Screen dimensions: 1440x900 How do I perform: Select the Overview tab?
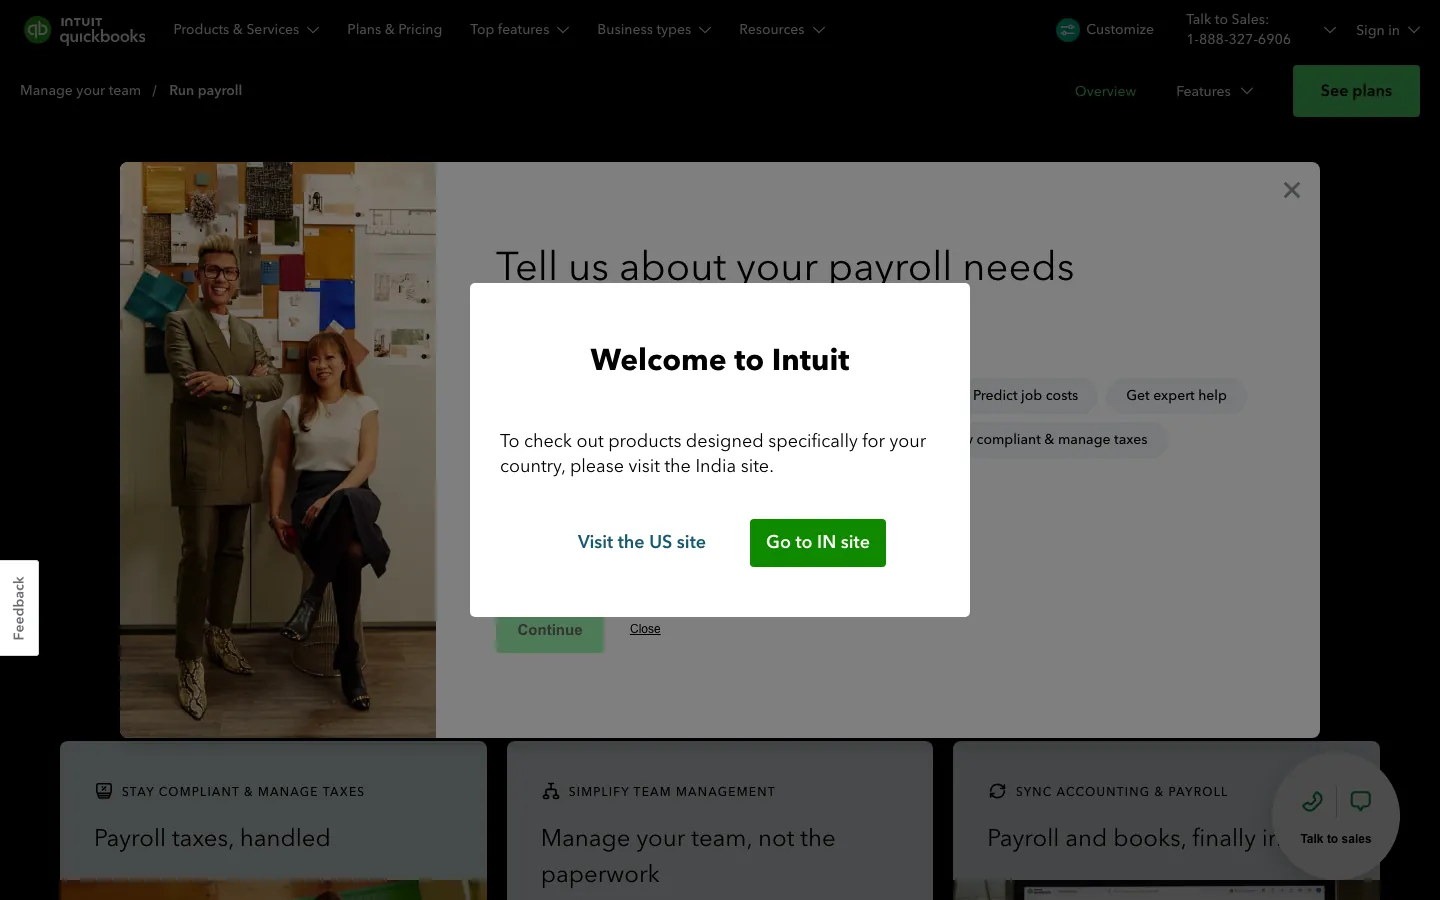(1105, 91)
